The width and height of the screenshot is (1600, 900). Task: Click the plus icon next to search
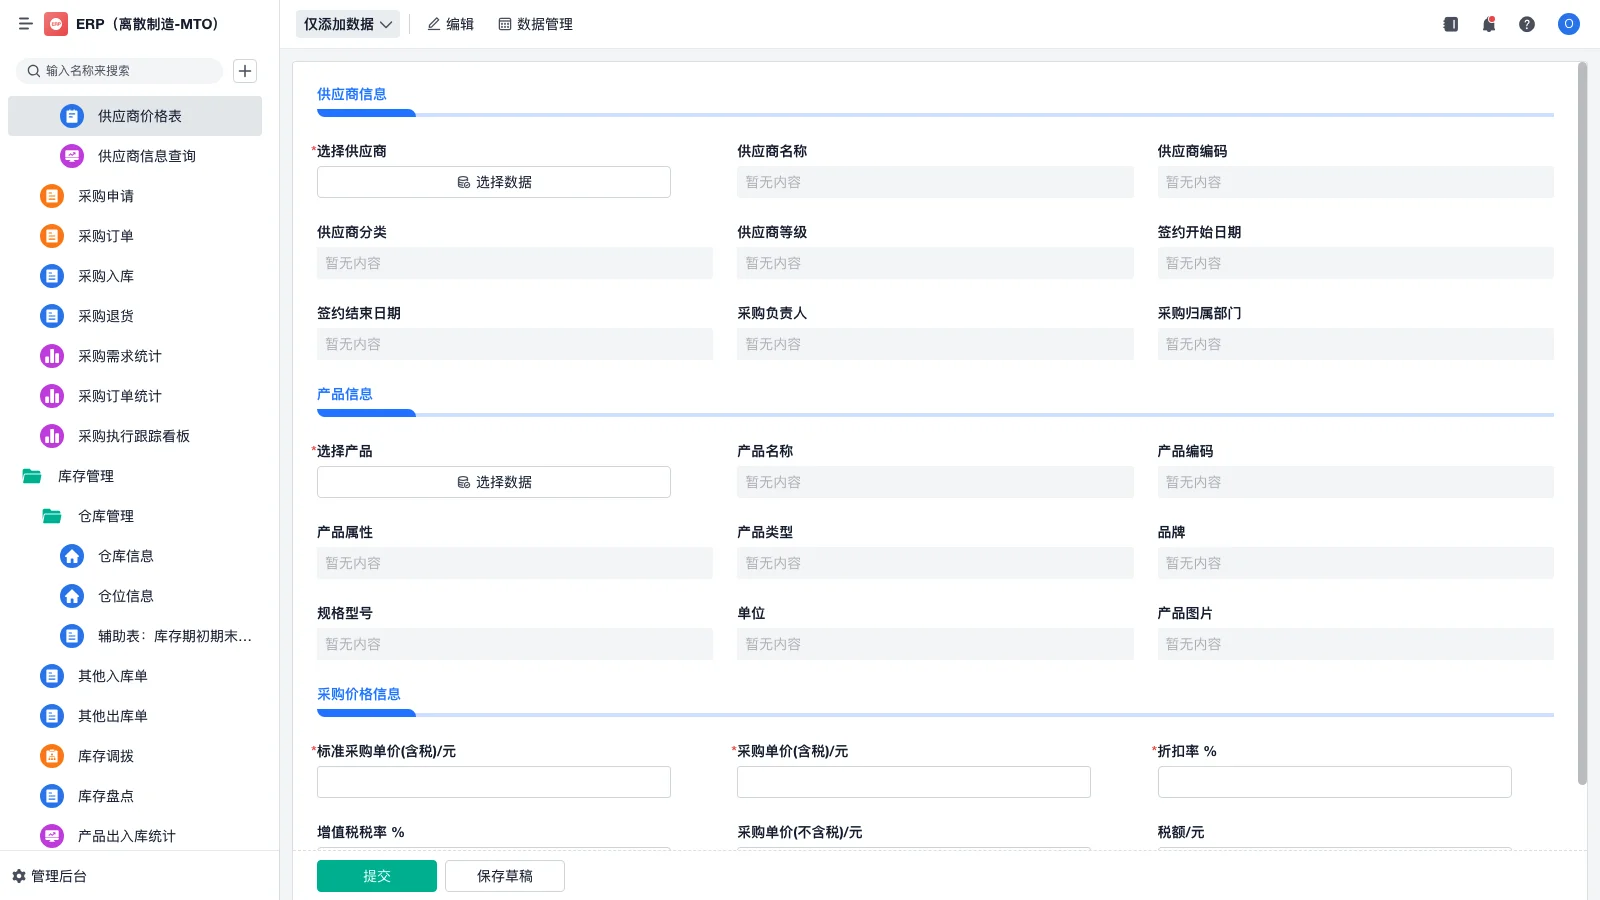point(245,71)
